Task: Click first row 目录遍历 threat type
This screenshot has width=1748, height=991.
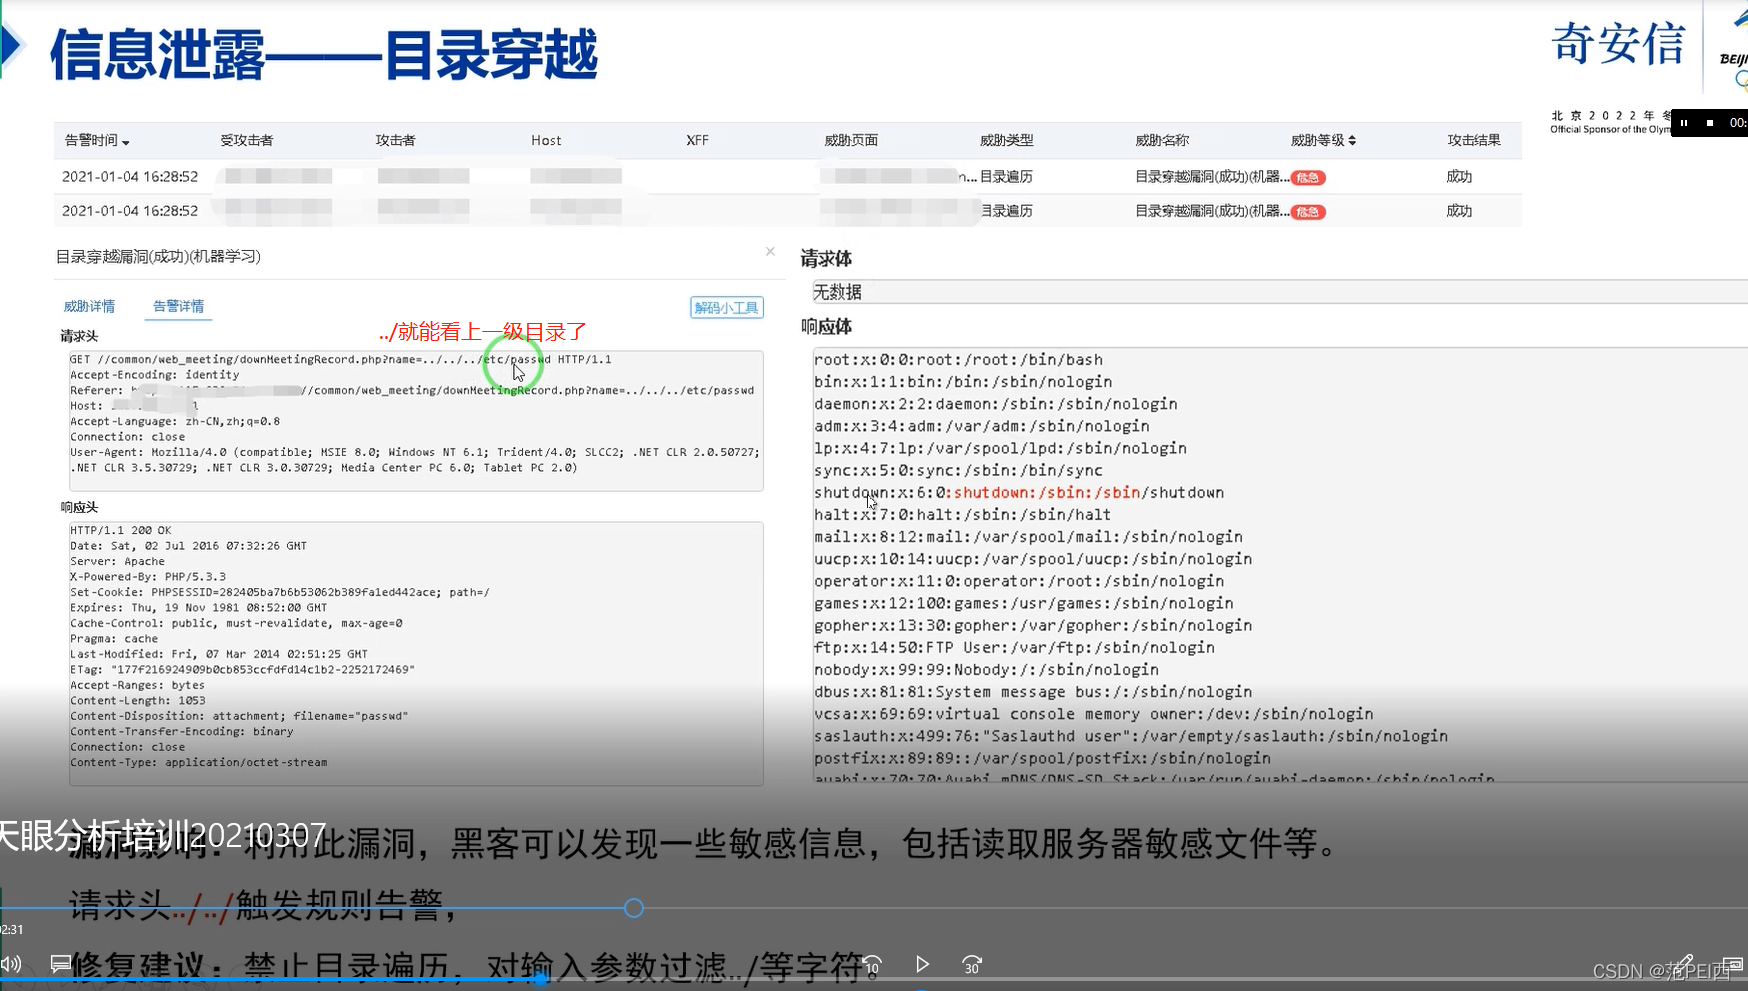Action: coord(1006,176)
